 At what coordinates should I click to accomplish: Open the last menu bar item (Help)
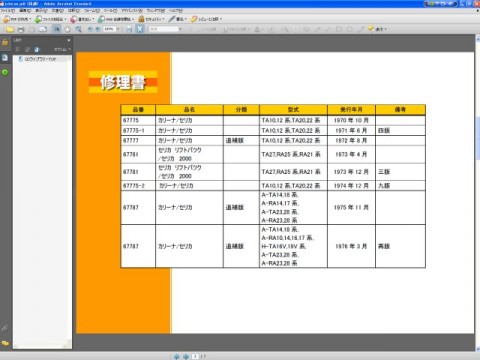176,11
